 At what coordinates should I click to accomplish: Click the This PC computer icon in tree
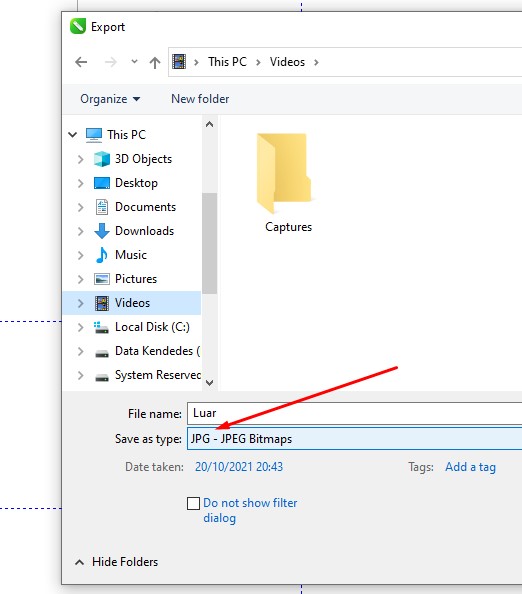tap(94, 135)
